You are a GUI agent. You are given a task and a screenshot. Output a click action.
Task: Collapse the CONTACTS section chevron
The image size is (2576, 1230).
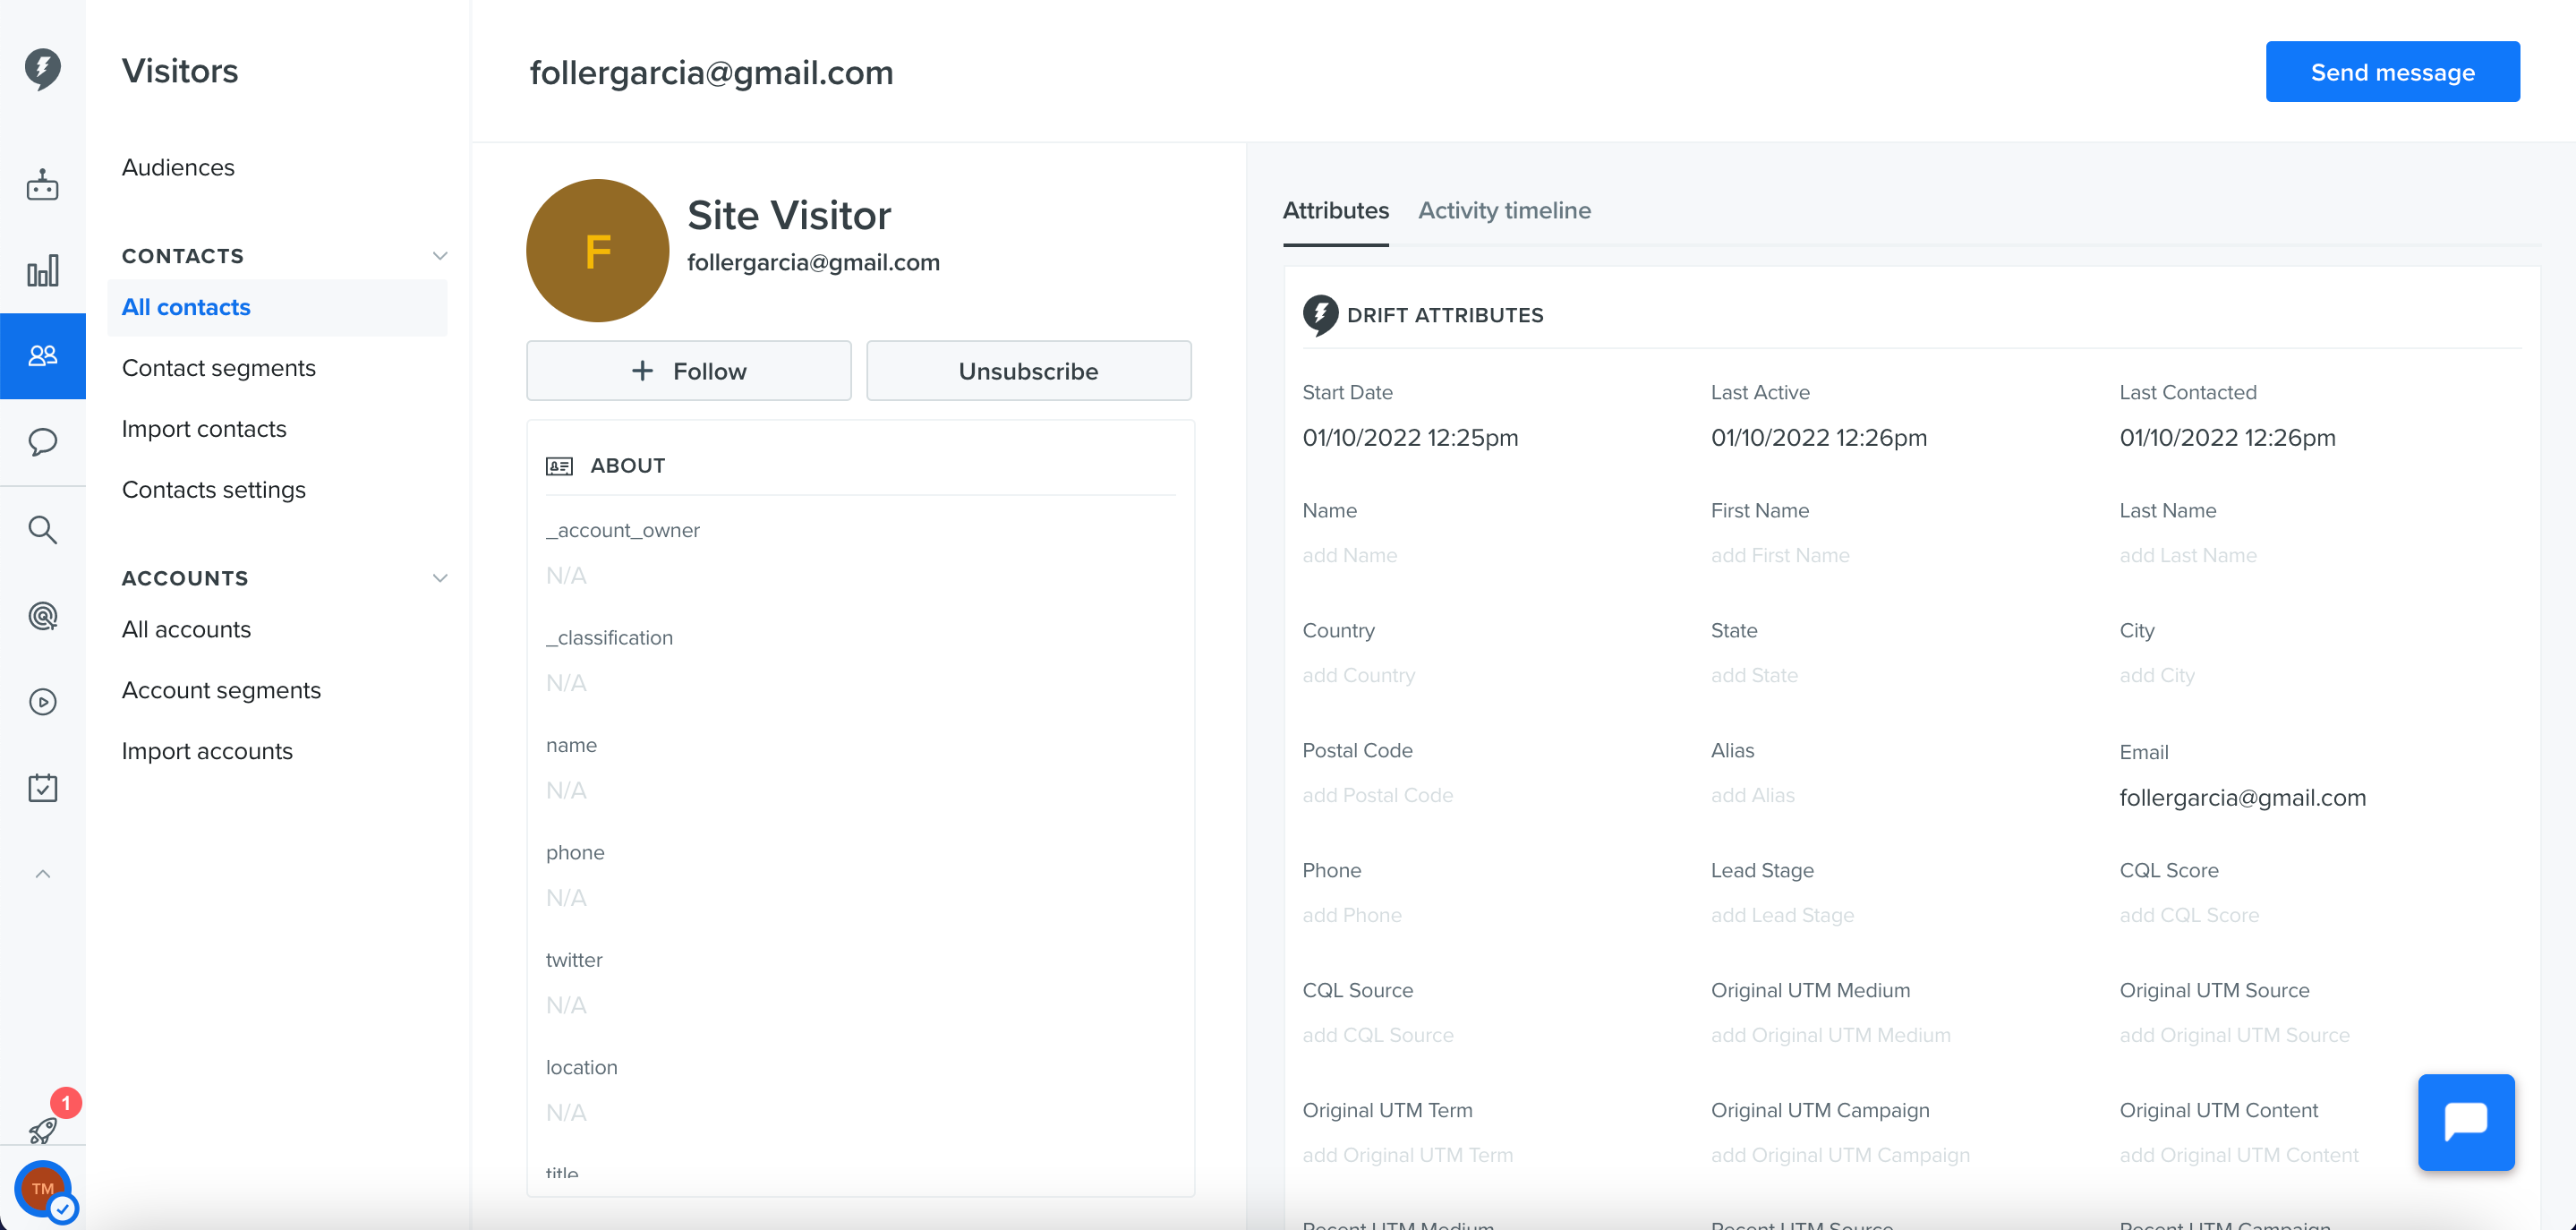(439, 256)
